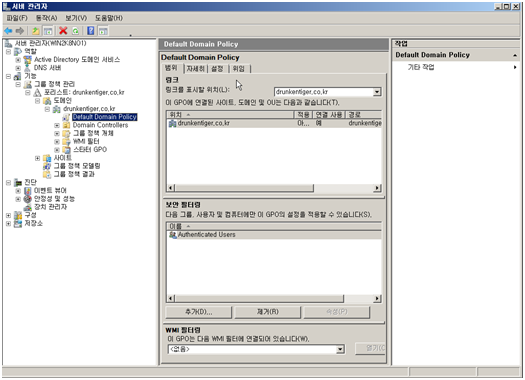Click the WMI 필터 folder icon
The height and width of the screenshot is (380, 525).
[x=66, y=142]
